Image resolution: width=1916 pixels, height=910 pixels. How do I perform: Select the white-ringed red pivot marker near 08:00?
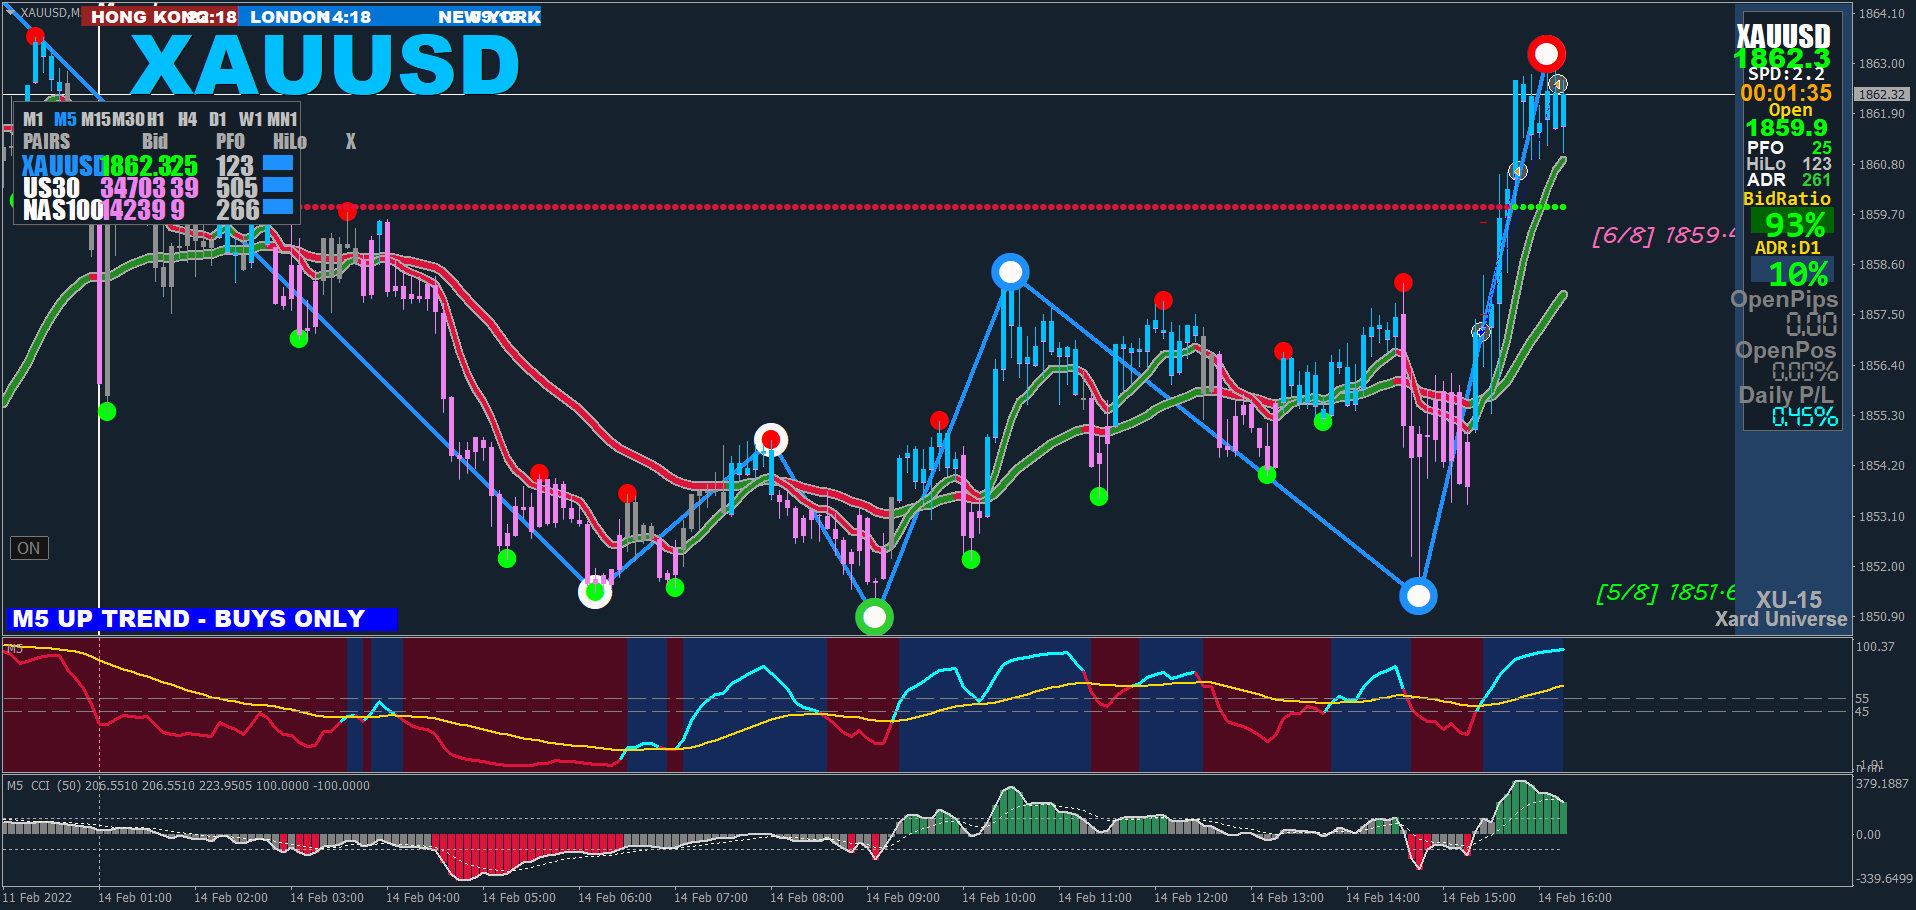pos(770,439)
